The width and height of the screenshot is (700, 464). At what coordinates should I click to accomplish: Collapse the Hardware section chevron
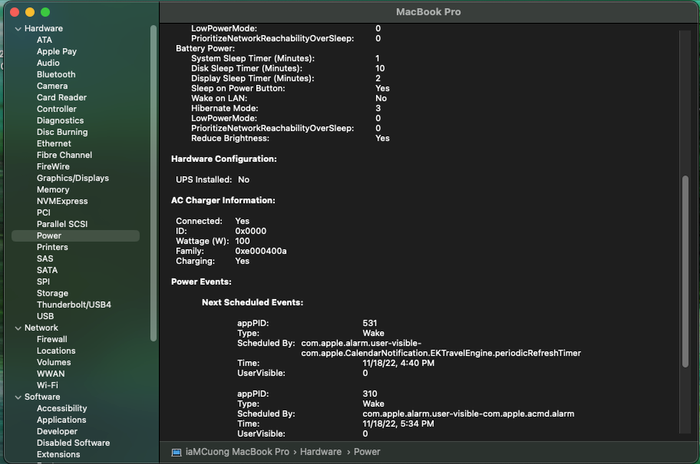click(x=18, y=29)
